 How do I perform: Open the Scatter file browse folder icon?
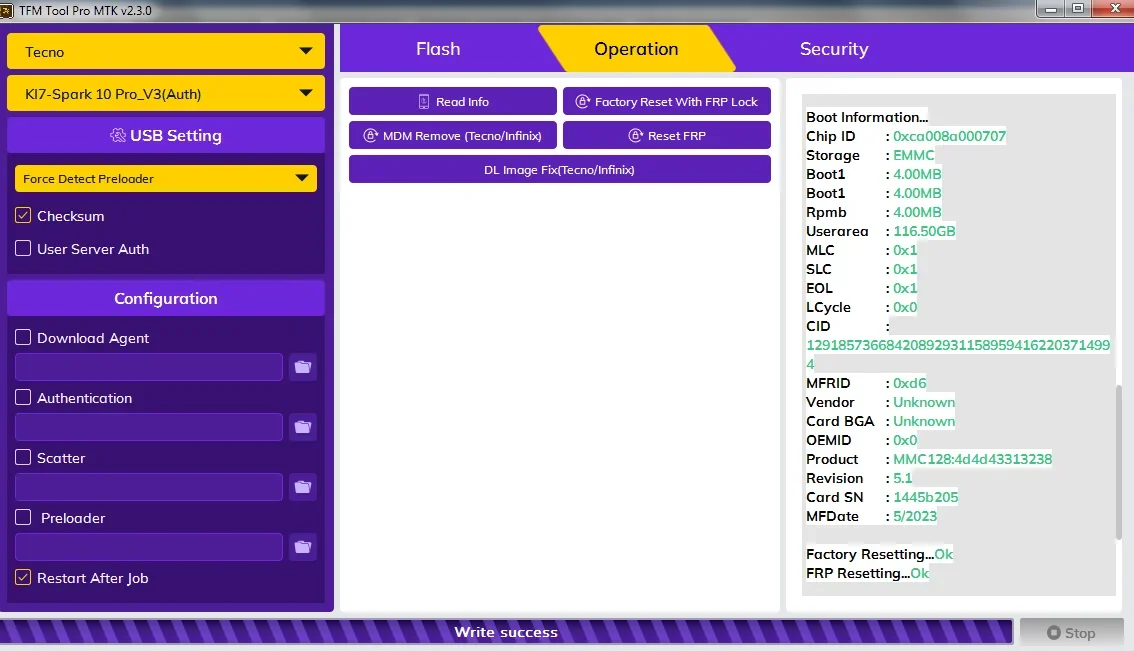303,487
